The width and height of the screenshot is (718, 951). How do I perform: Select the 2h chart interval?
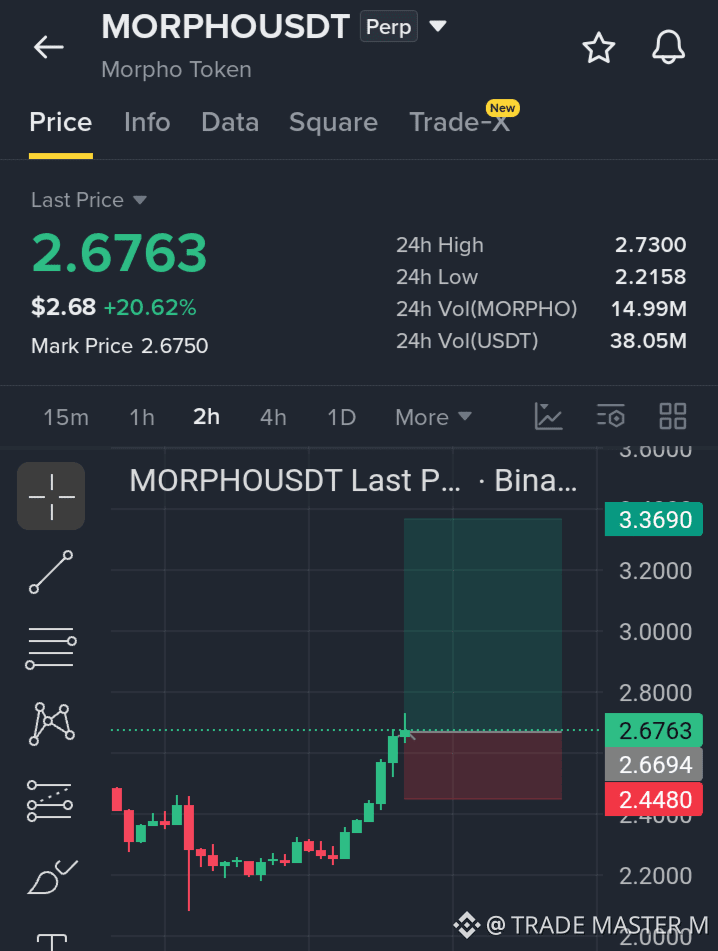(206, 417)
